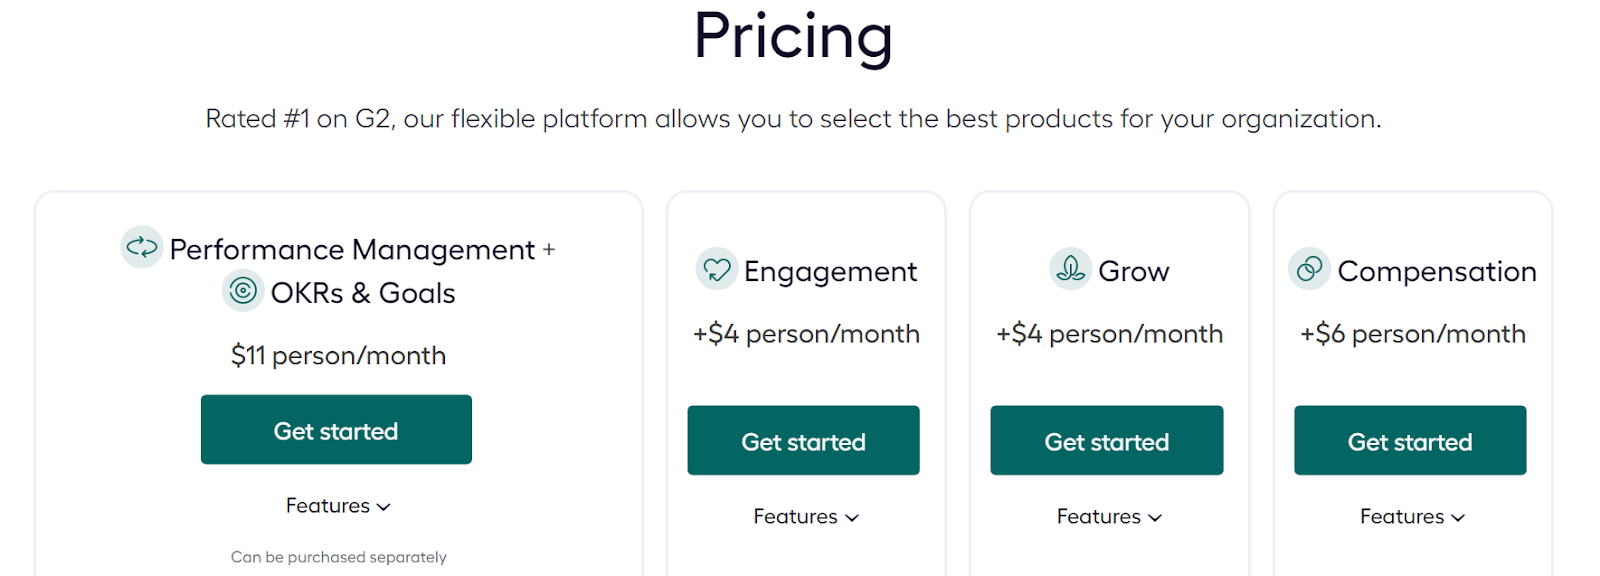This screenshot has width=1600, height=576.
Task: Get started with the Compensation plan
Action: click(1410, 441)
